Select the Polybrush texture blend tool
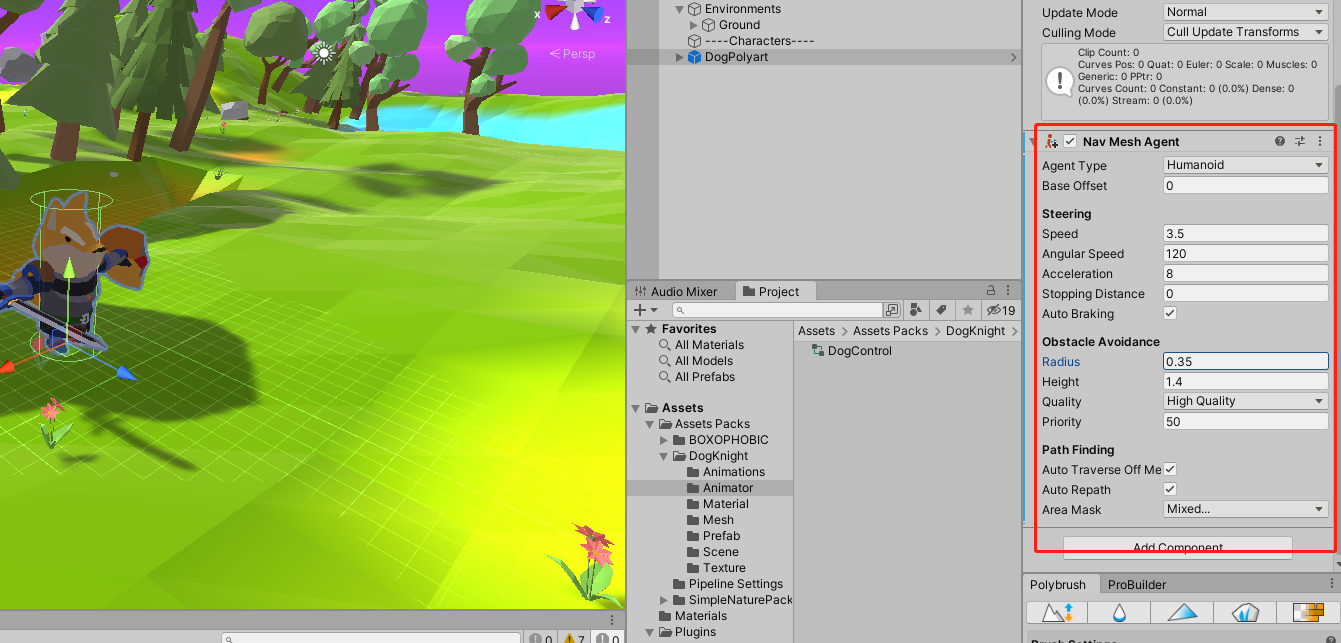This screenshot has width=1341, height=643. pyautogui.click(x=1307, y=612)
